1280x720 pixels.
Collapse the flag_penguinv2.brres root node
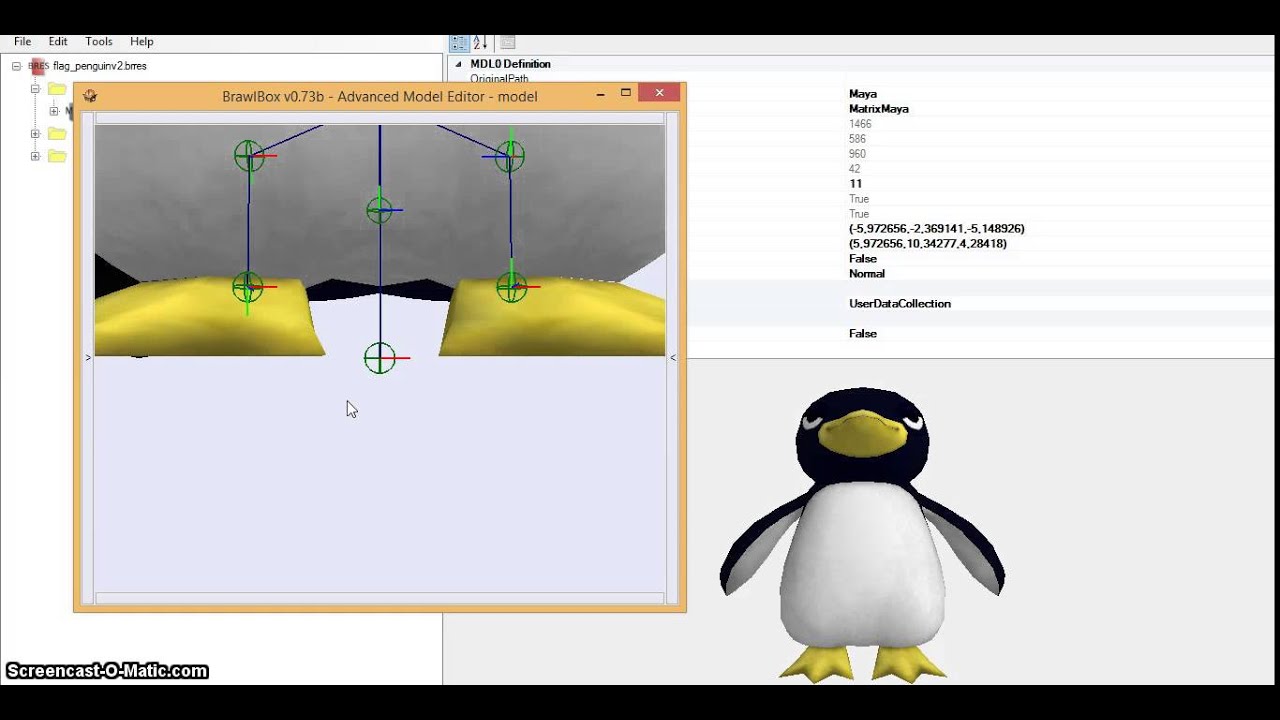tap(16, 66)
